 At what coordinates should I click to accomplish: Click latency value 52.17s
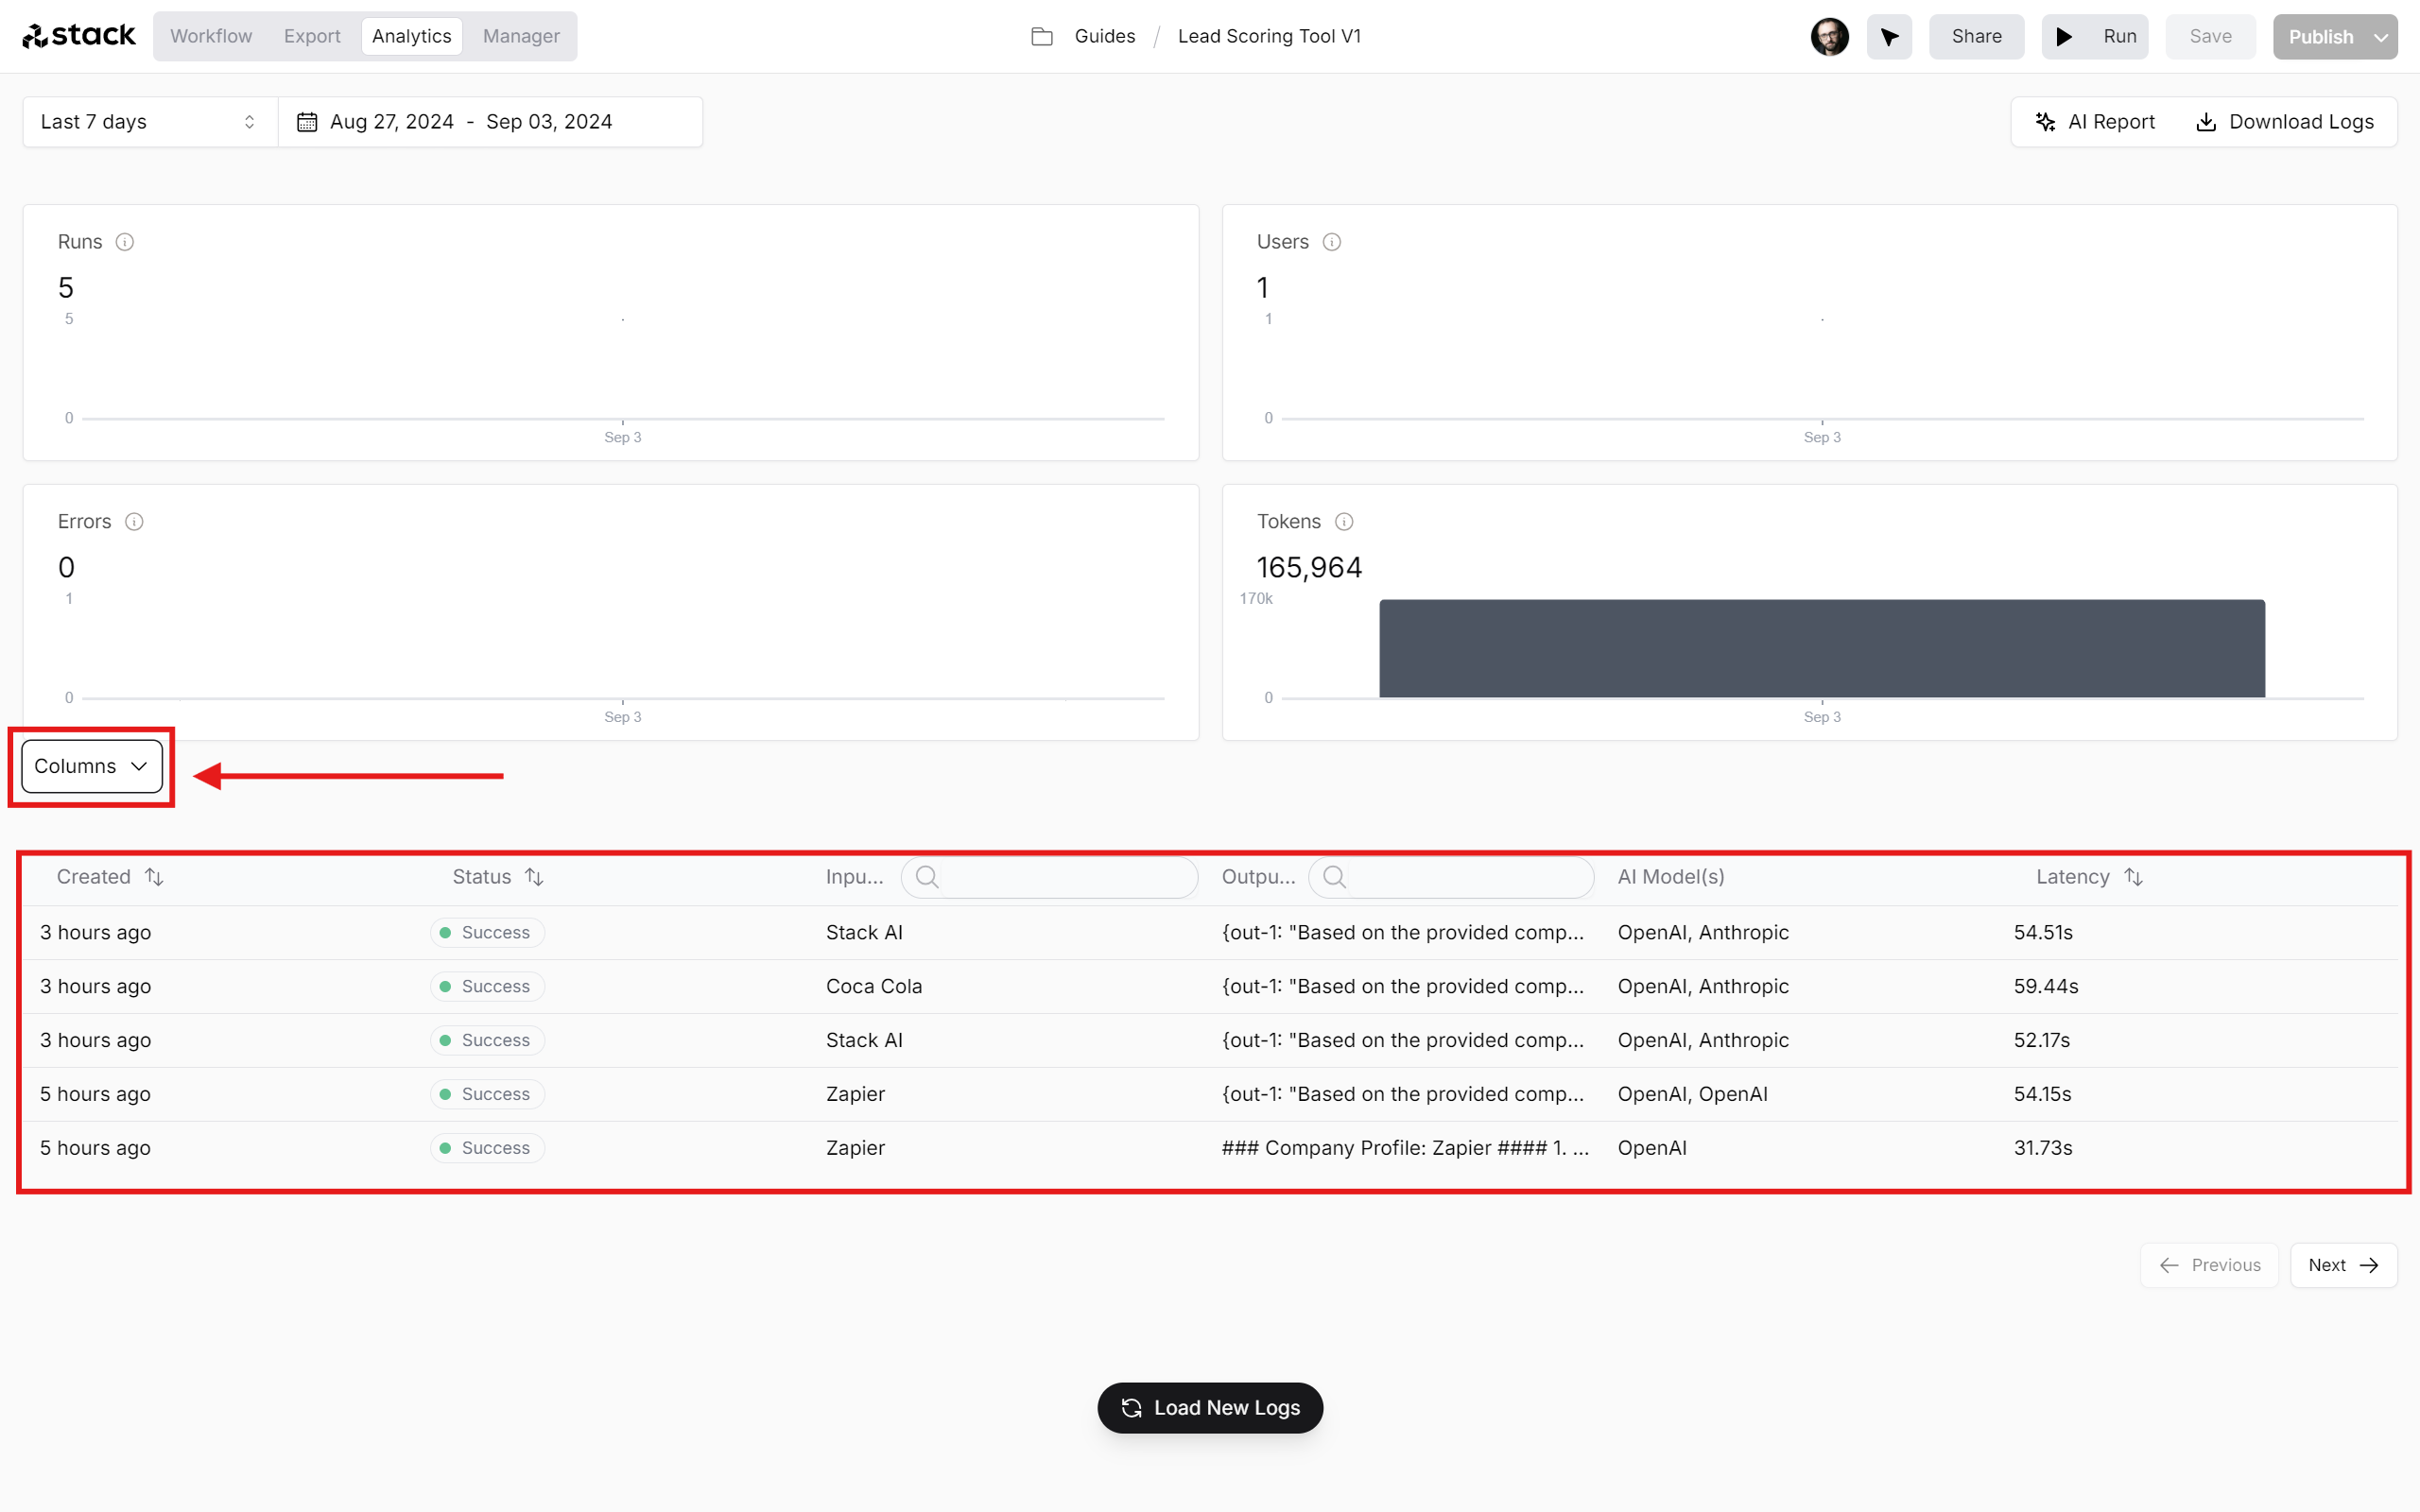click(x=2042, y=1040)
